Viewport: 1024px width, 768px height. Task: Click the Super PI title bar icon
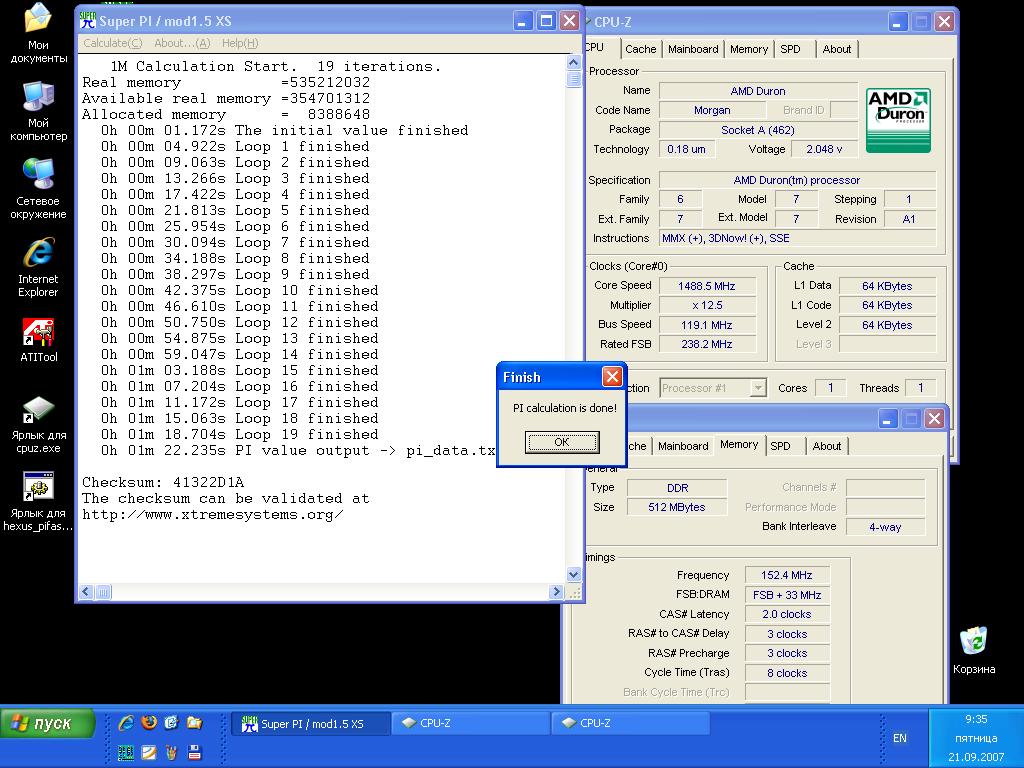pyautogui.click(x=88, y=21)
